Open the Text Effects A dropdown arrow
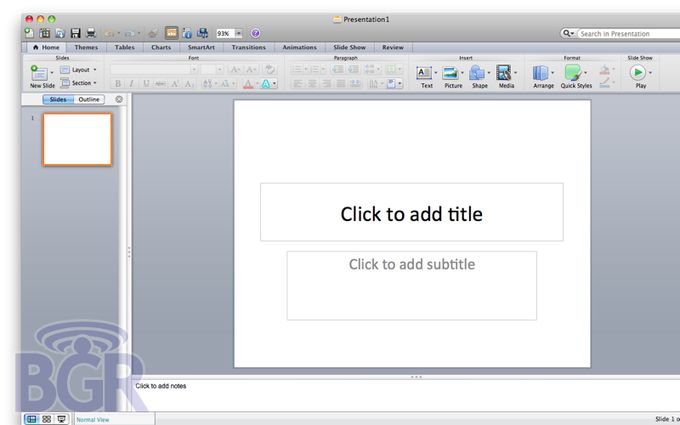The height and width of the screenshot is (425, 680). pos(275,84)
